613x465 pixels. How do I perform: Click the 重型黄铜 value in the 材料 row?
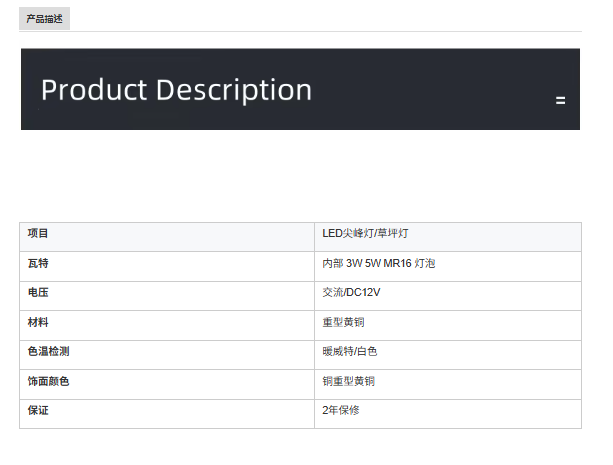pos(343,323)
